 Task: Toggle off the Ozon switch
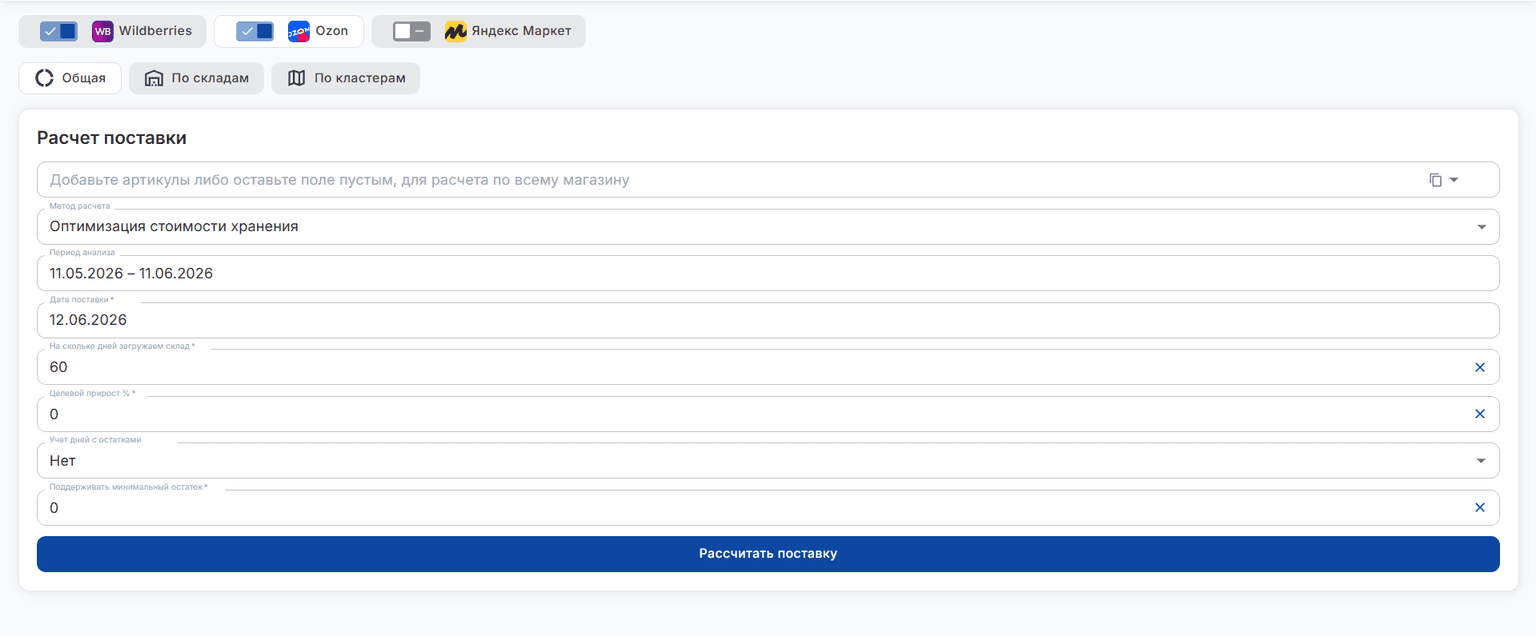click(255, 31)
